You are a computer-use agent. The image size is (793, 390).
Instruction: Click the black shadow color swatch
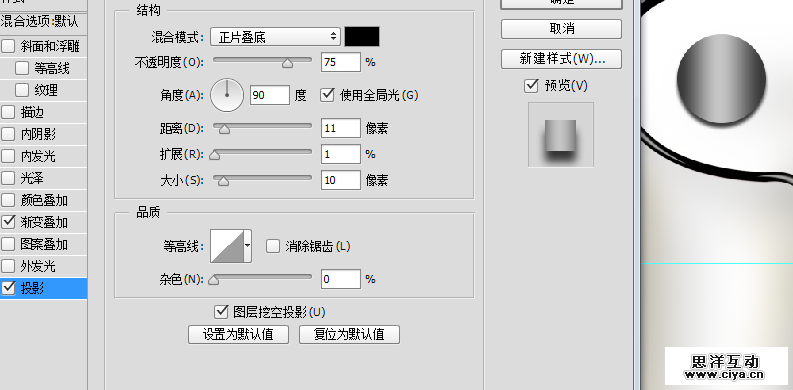pos(362,36)
